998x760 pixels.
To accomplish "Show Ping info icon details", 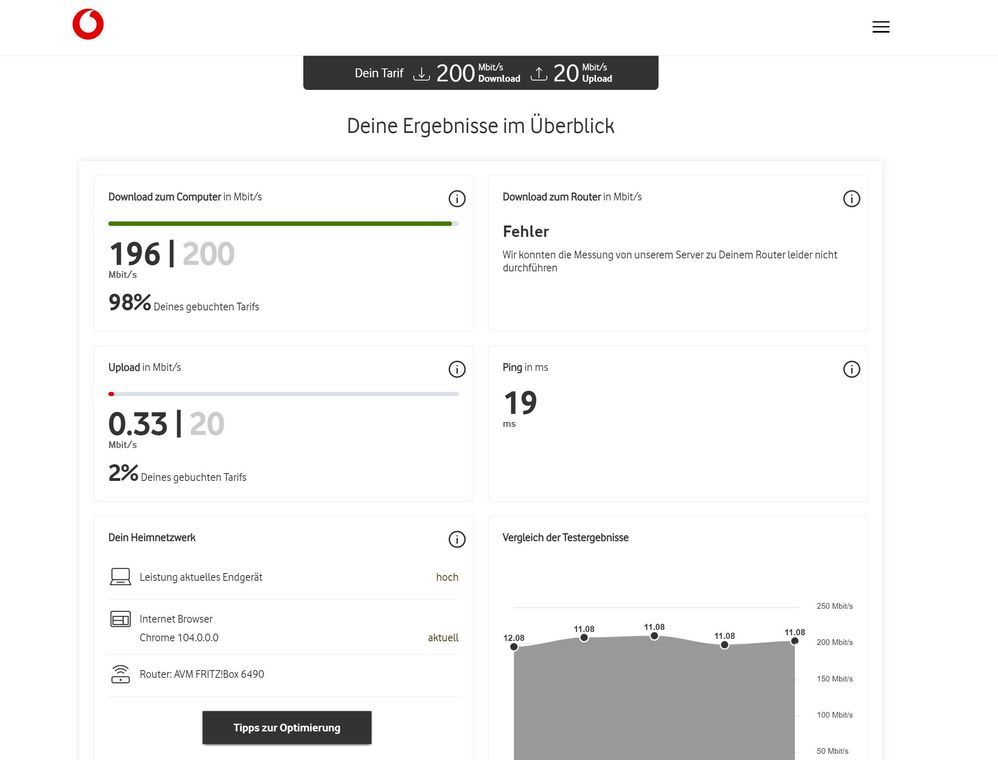I will [851, 369].
